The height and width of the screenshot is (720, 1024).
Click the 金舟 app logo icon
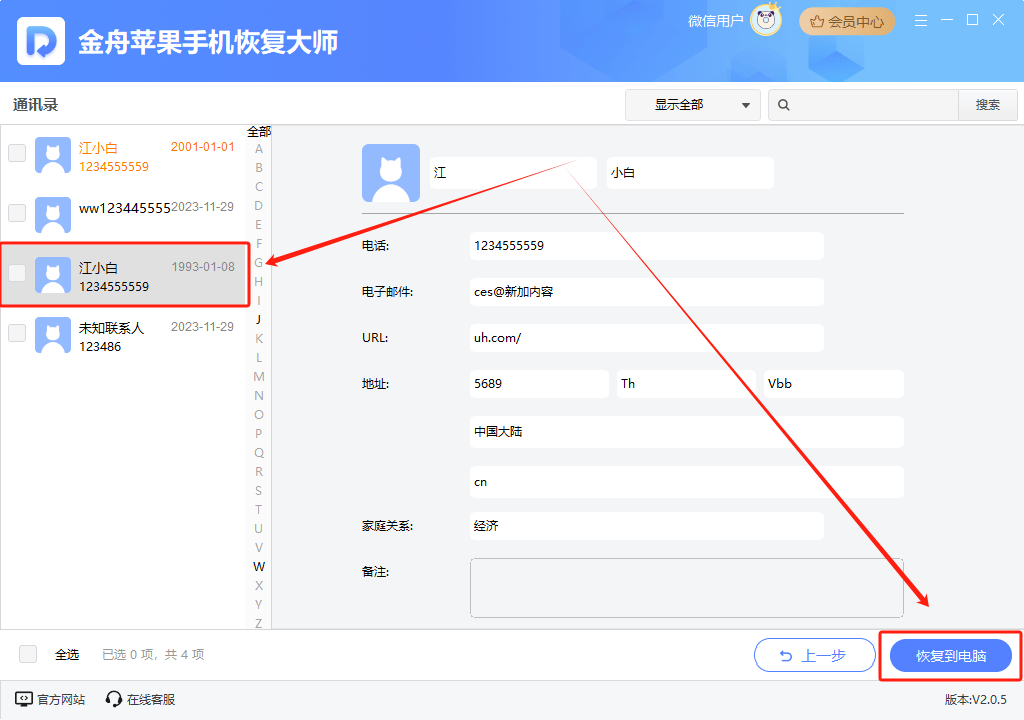click(x=39, y=41)
